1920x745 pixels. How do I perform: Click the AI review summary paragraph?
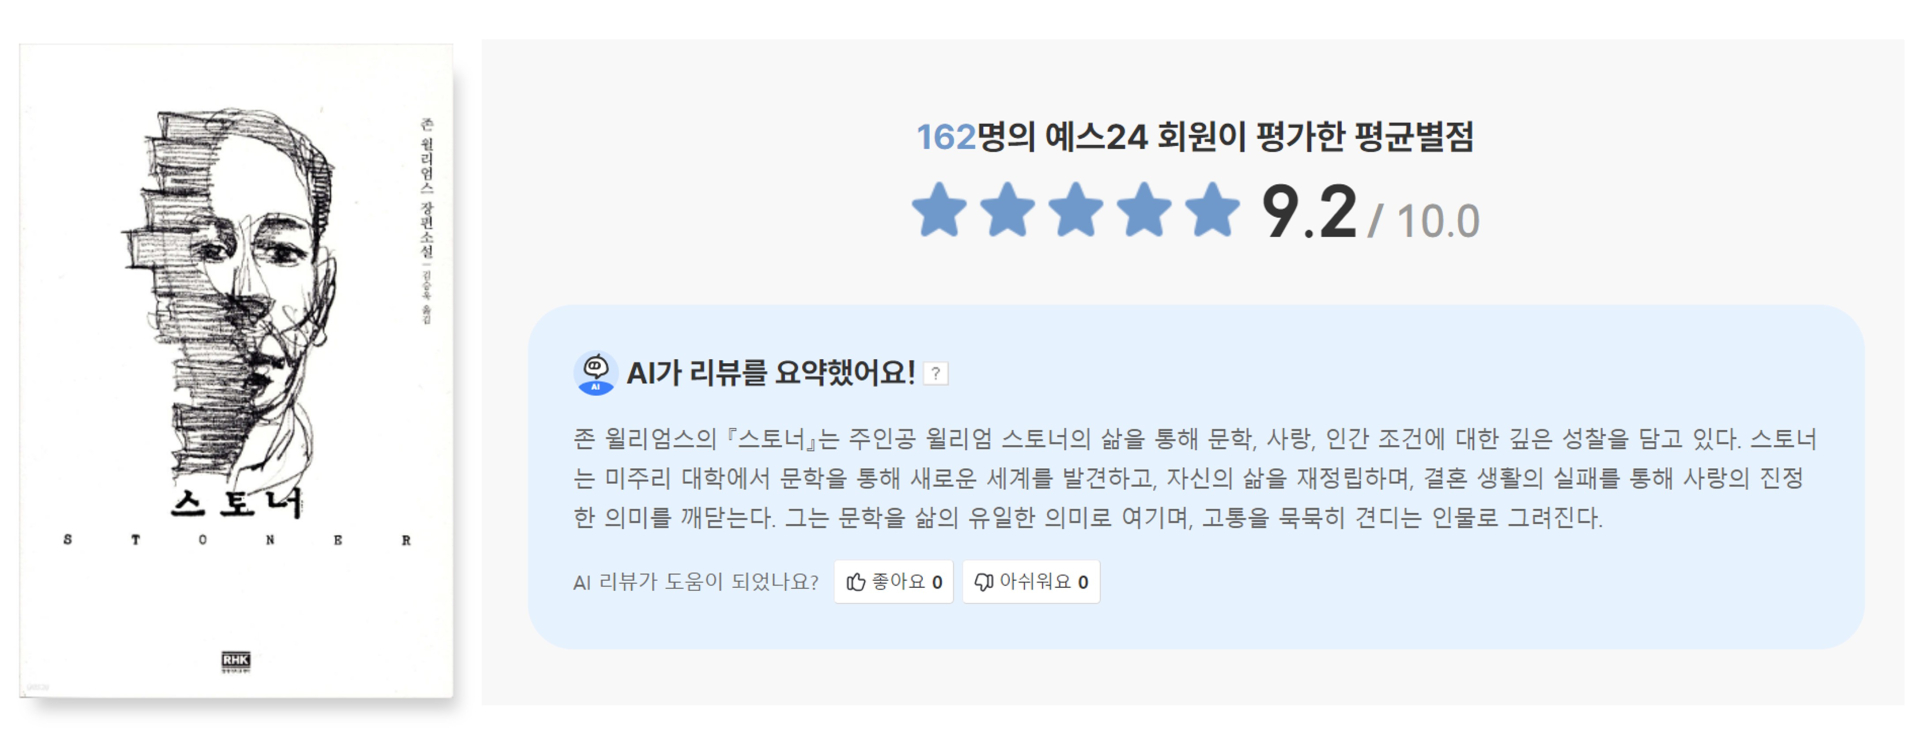[1194, 478]
